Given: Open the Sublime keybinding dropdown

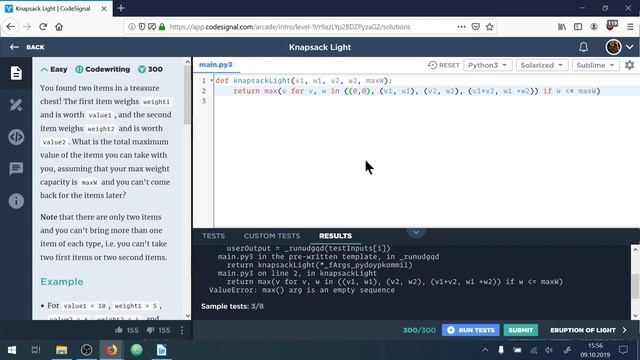Looking at the screenshot, I should pos(596,65).
